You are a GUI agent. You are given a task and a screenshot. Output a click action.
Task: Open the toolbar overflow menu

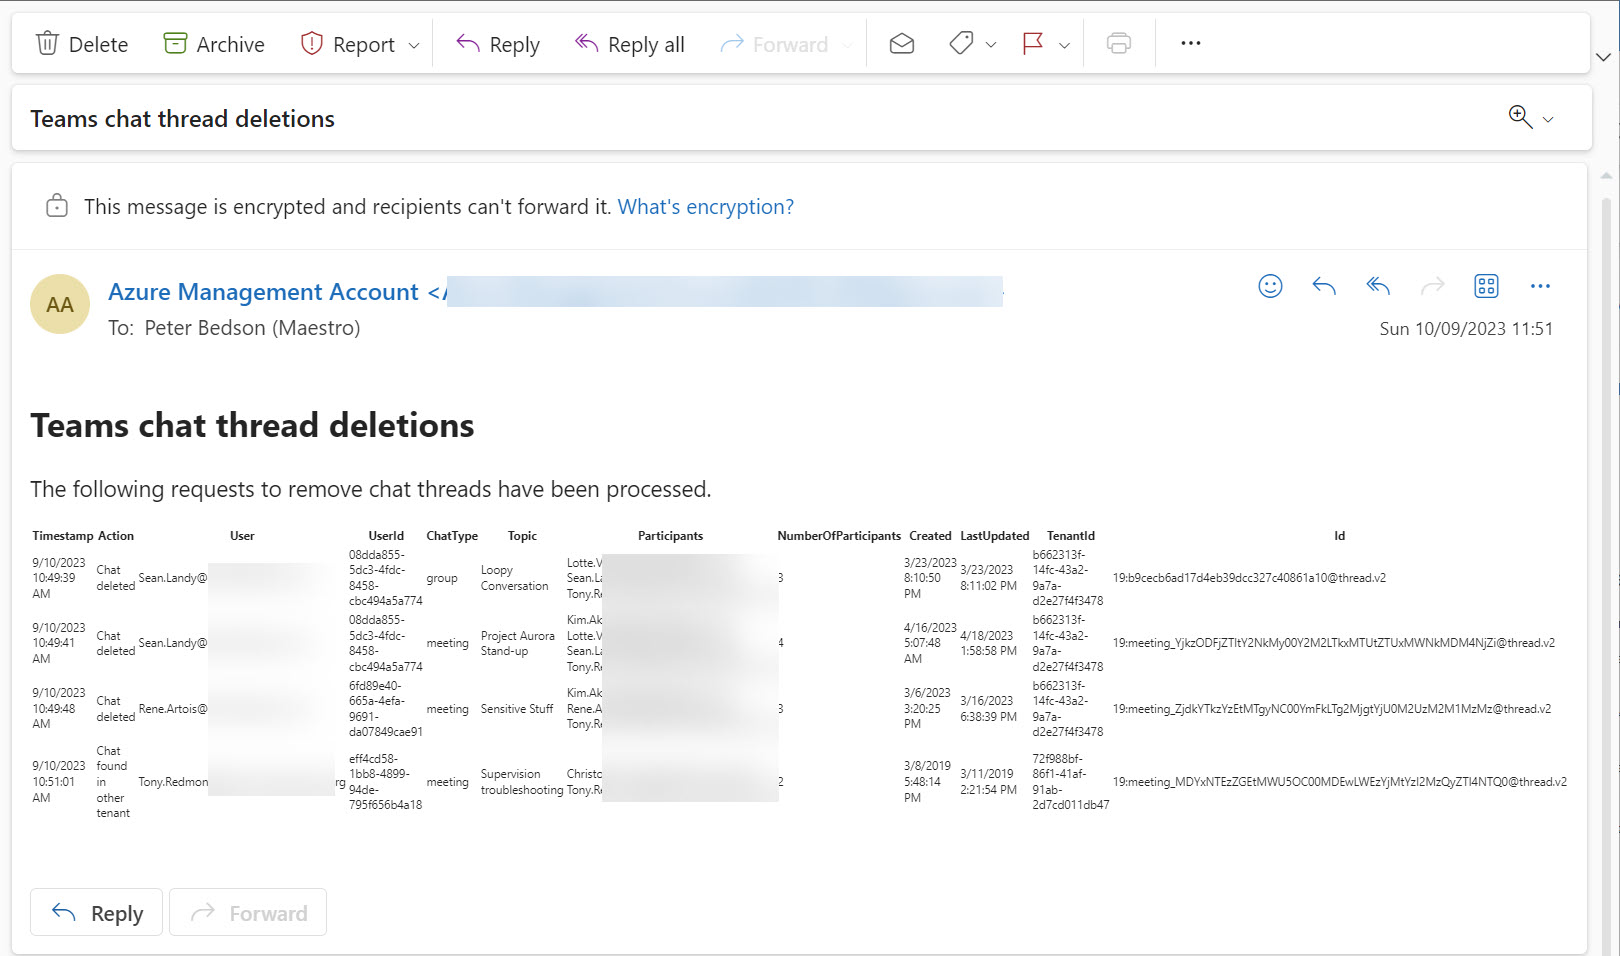pos(1190,43)
